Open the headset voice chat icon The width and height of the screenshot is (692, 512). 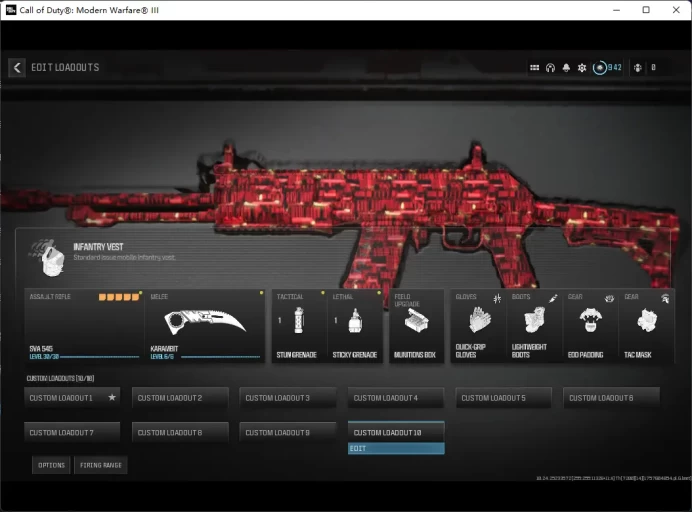coord(550,68)
